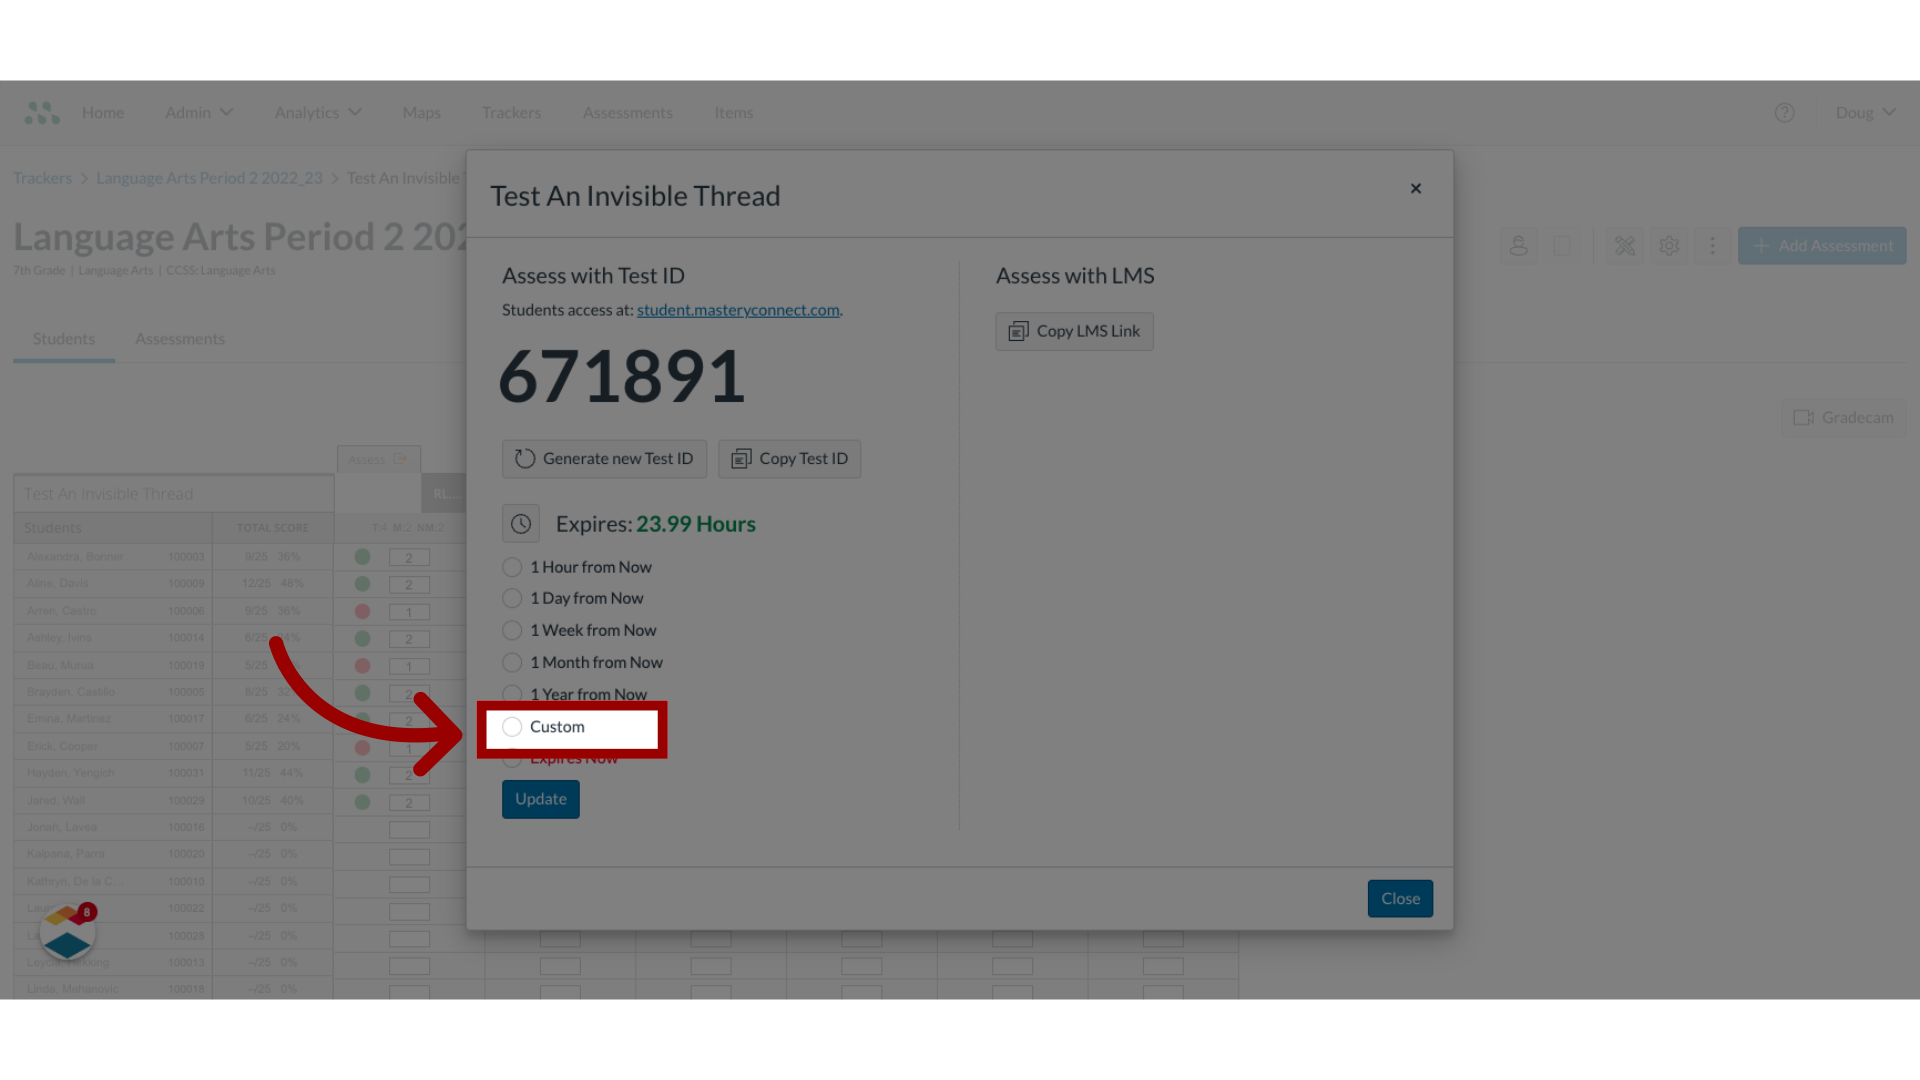This screenshot has height=1080, width=1920.
Task: Switch to the Students tab
Action: 62,338
